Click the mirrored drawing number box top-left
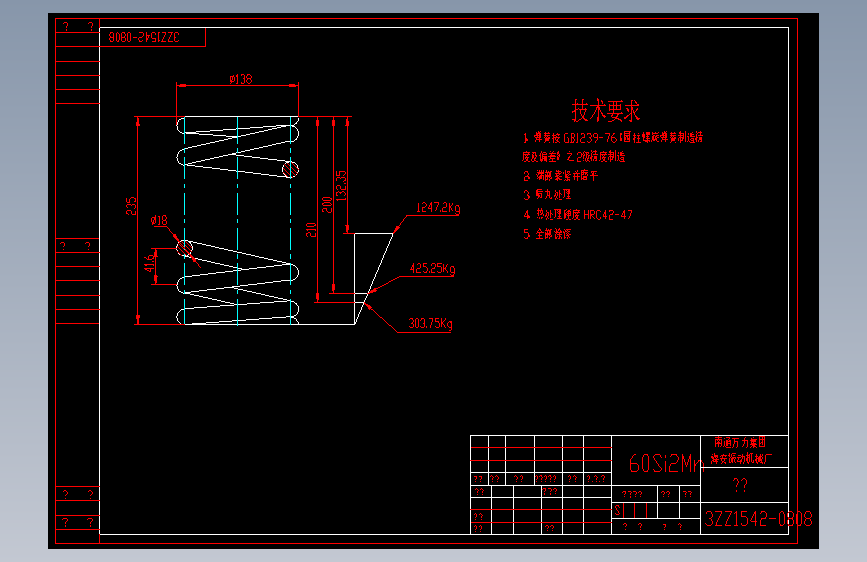The width and height of the screenshot is (867, 562). (x=153, y=37)
